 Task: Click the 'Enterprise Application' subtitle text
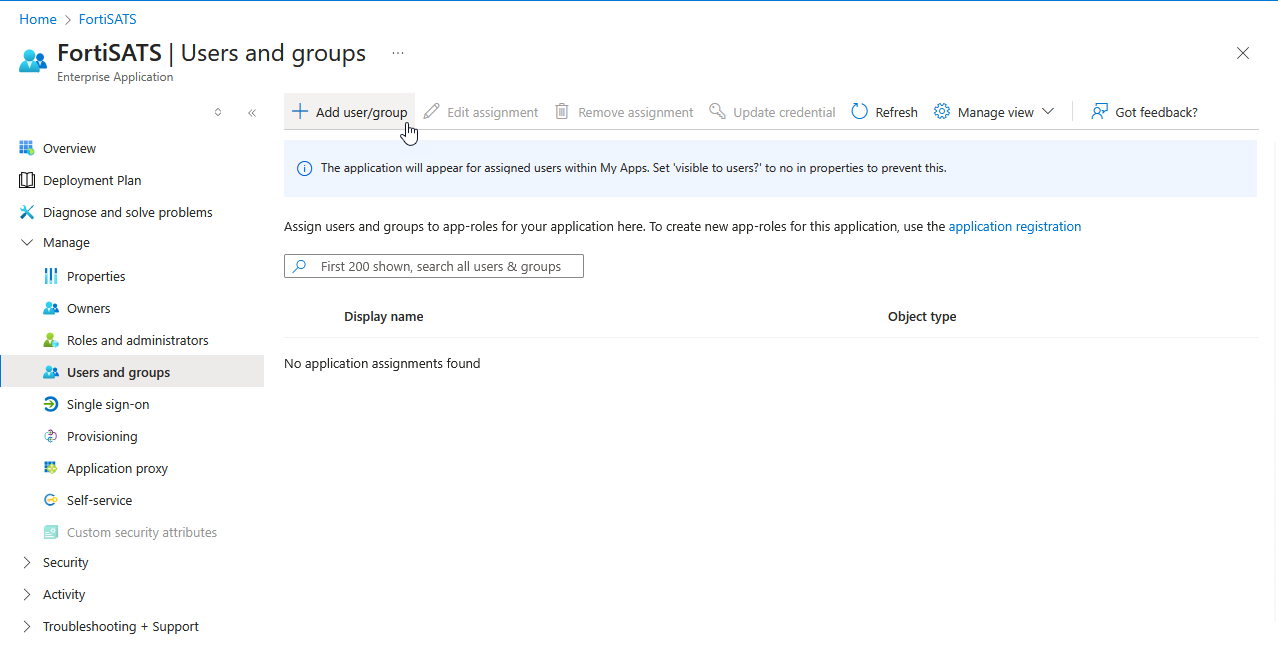[115, 77]
